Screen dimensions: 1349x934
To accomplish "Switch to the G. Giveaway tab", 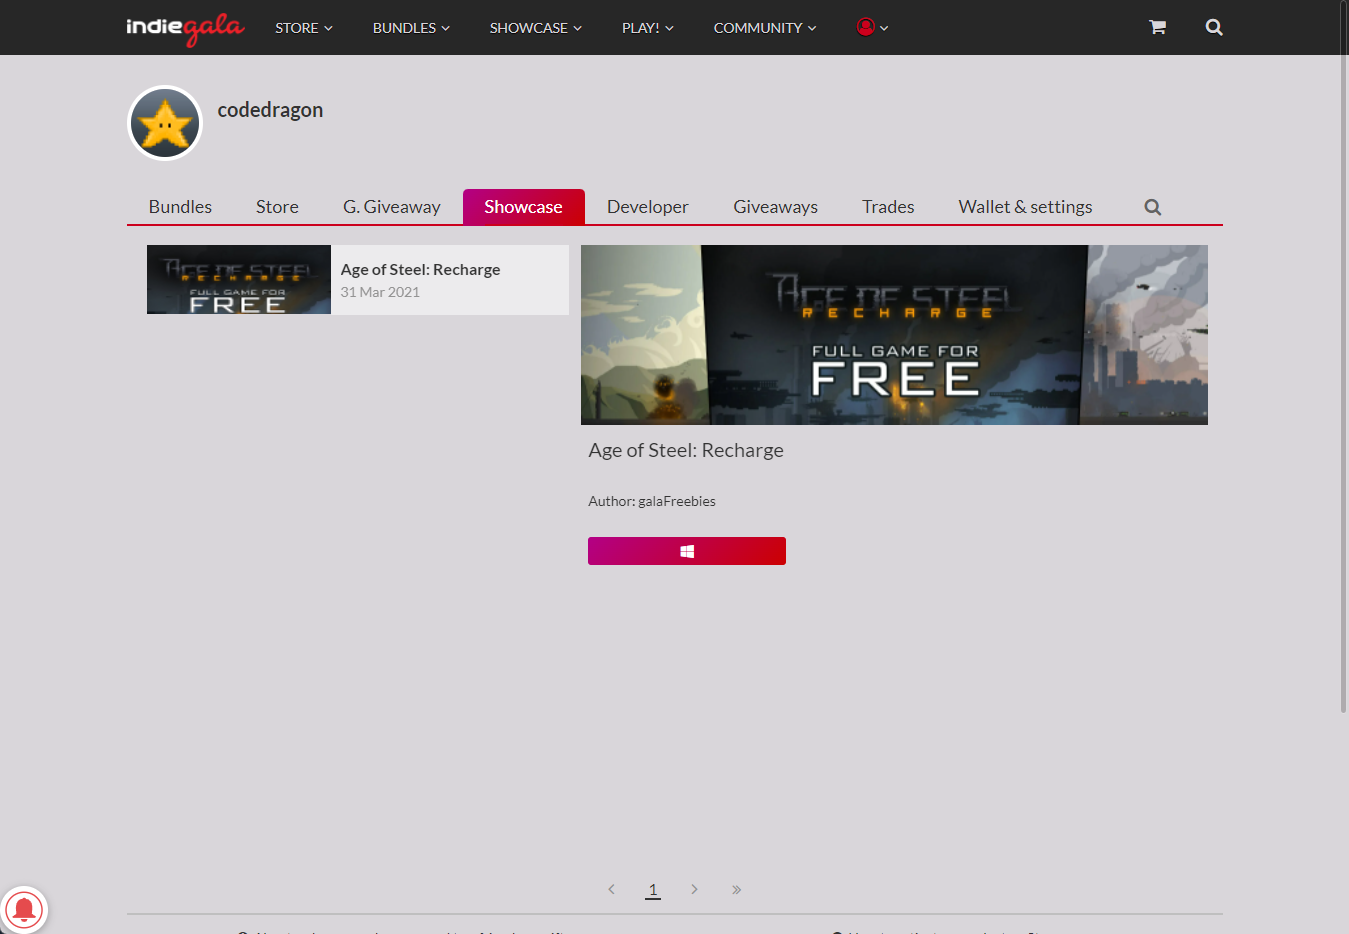I will point(391,207).
